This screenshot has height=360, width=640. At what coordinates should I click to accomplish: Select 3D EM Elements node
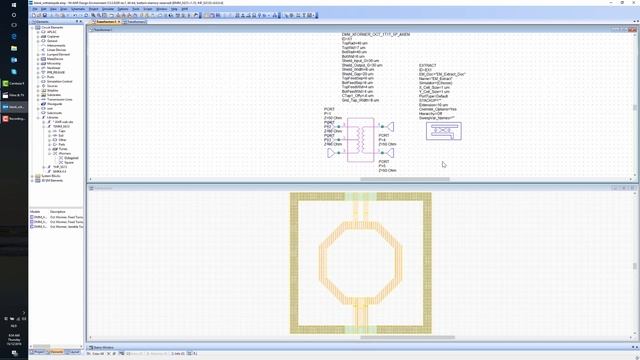tap(52, 180)
